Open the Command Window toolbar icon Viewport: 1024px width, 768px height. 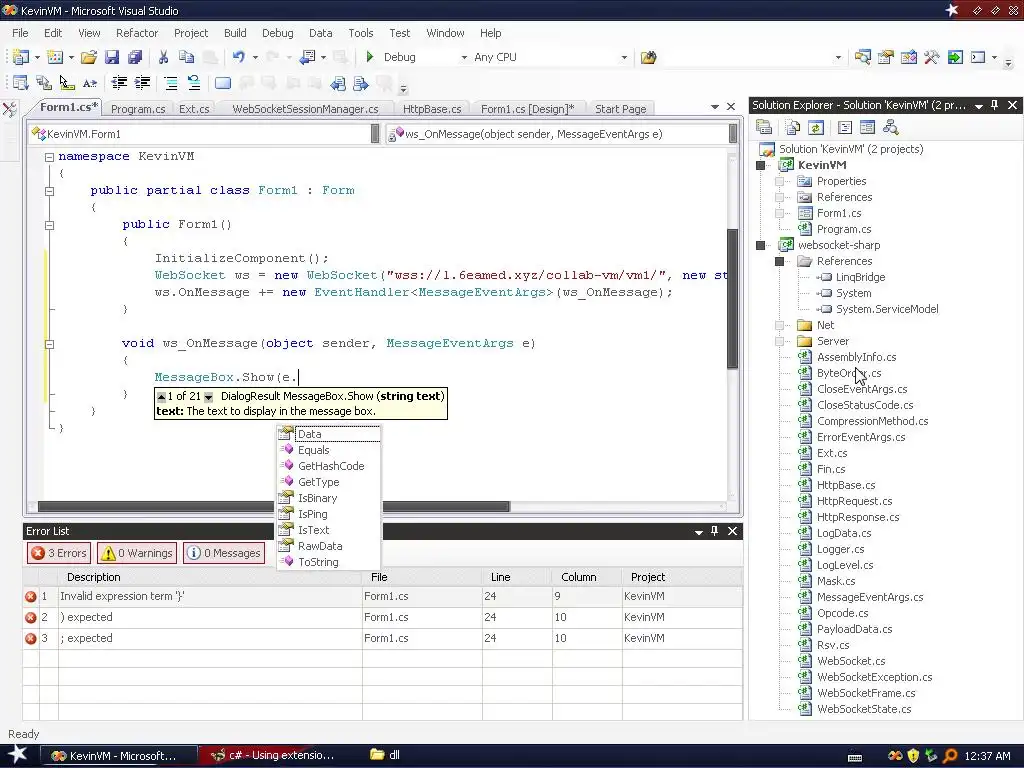[x=978, y=57]
